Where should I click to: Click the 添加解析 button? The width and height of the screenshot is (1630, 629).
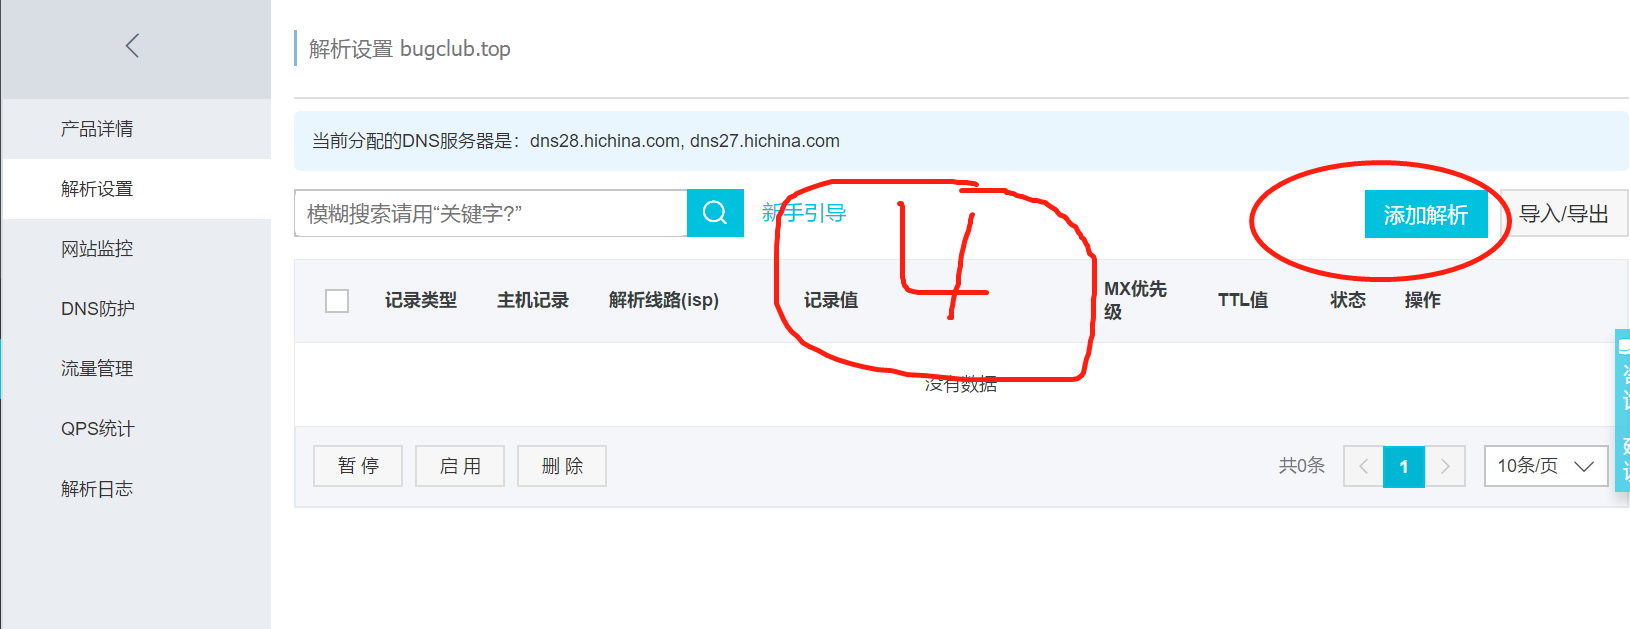[1426, 214]
